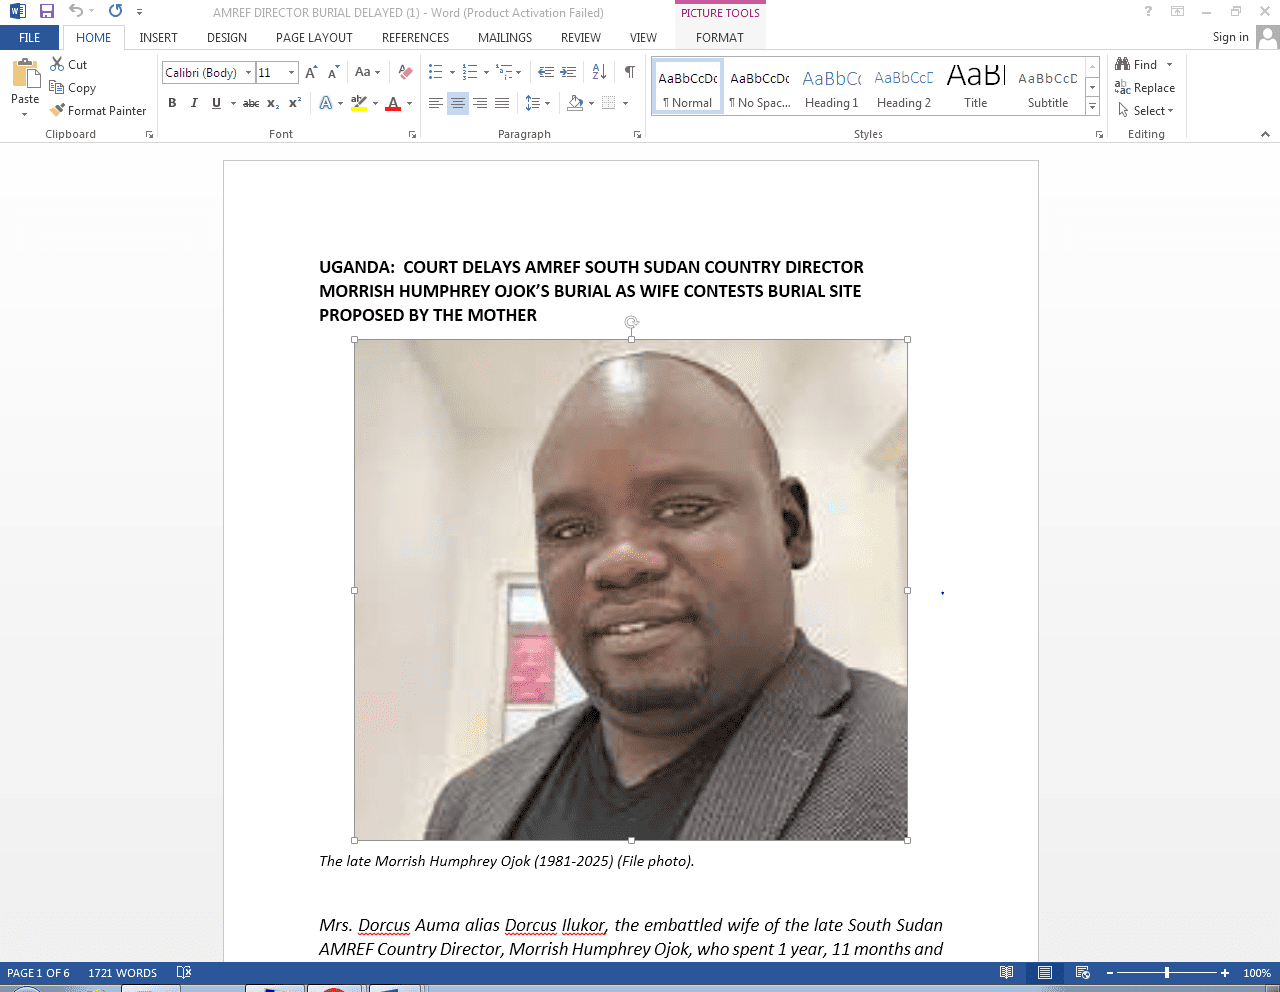Click the Clear Formatting eraser icon
This screenshot has width=1280, height=992.
click(405, 72)
